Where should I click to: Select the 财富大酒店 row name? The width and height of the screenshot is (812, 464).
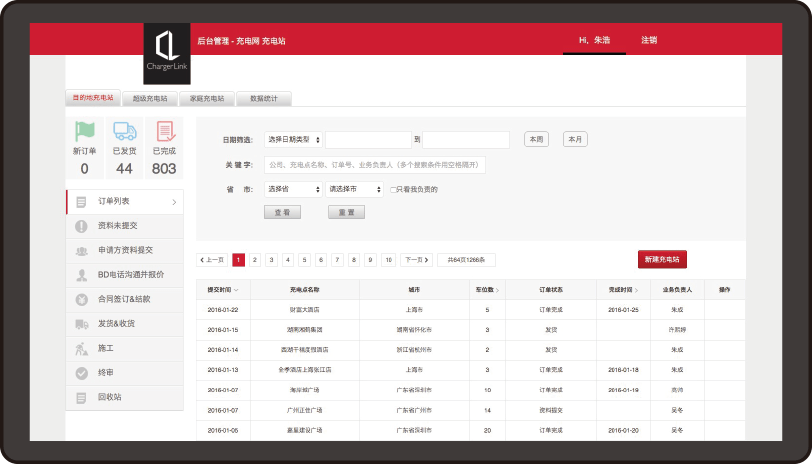coord(304,310)
